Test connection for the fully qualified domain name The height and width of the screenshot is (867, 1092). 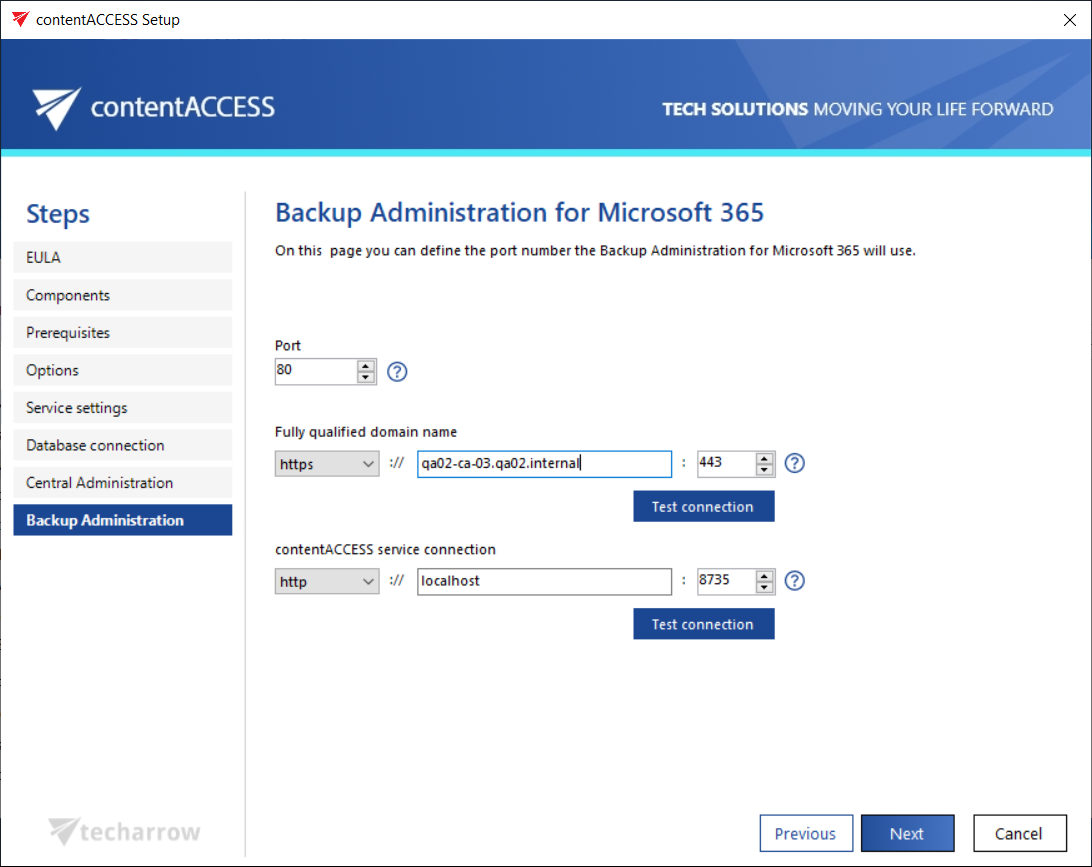tap(703, 507)
